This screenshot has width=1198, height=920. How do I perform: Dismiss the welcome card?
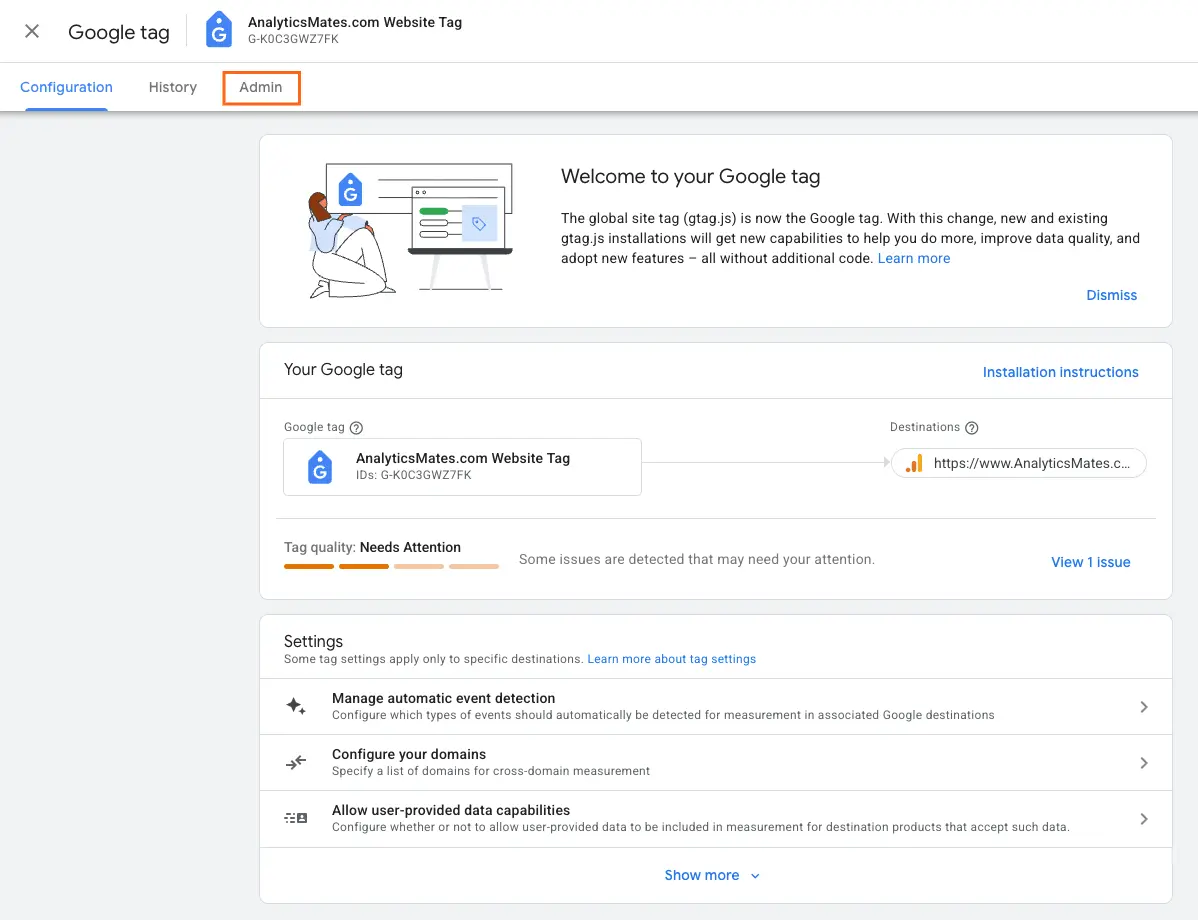tap(1112, 295)
